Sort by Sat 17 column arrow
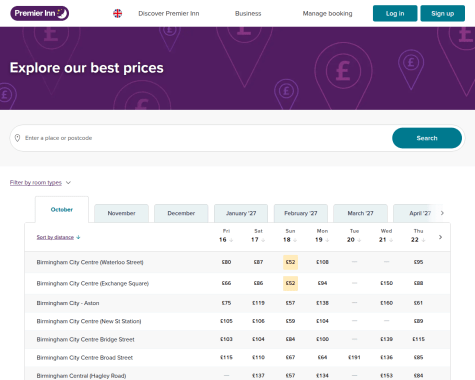 click(x=263, y=240)
